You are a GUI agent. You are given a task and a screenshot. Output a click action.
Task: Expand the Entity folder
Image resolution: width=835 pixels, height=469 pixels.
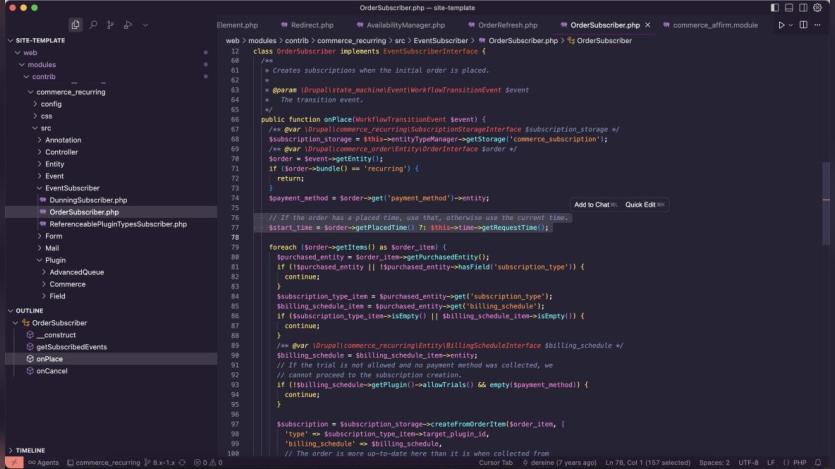point(54,164)
